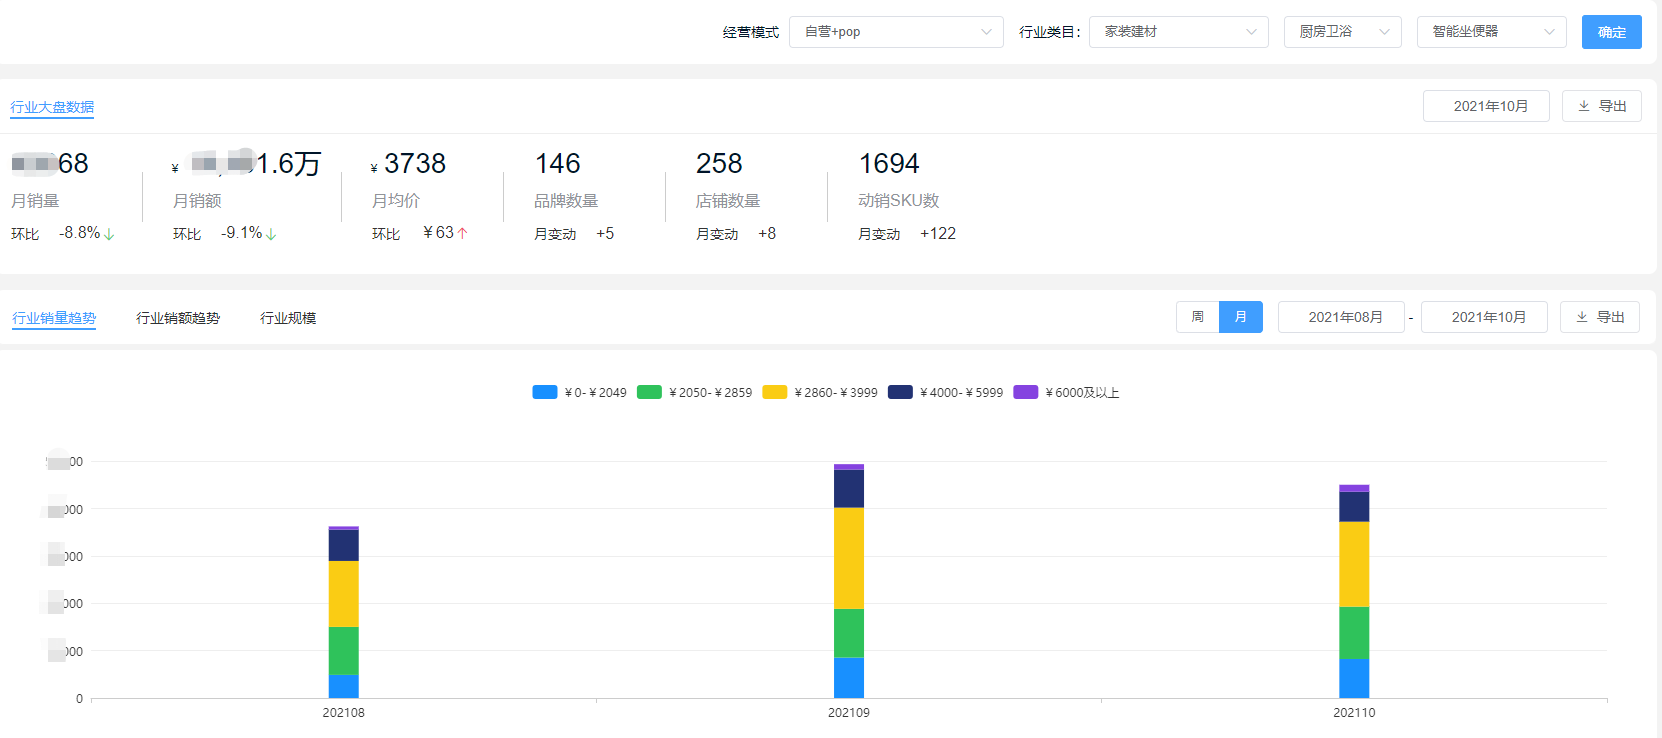
Task: Click the download icon in the top 导出 button
Action: [x=1583, y=106]
